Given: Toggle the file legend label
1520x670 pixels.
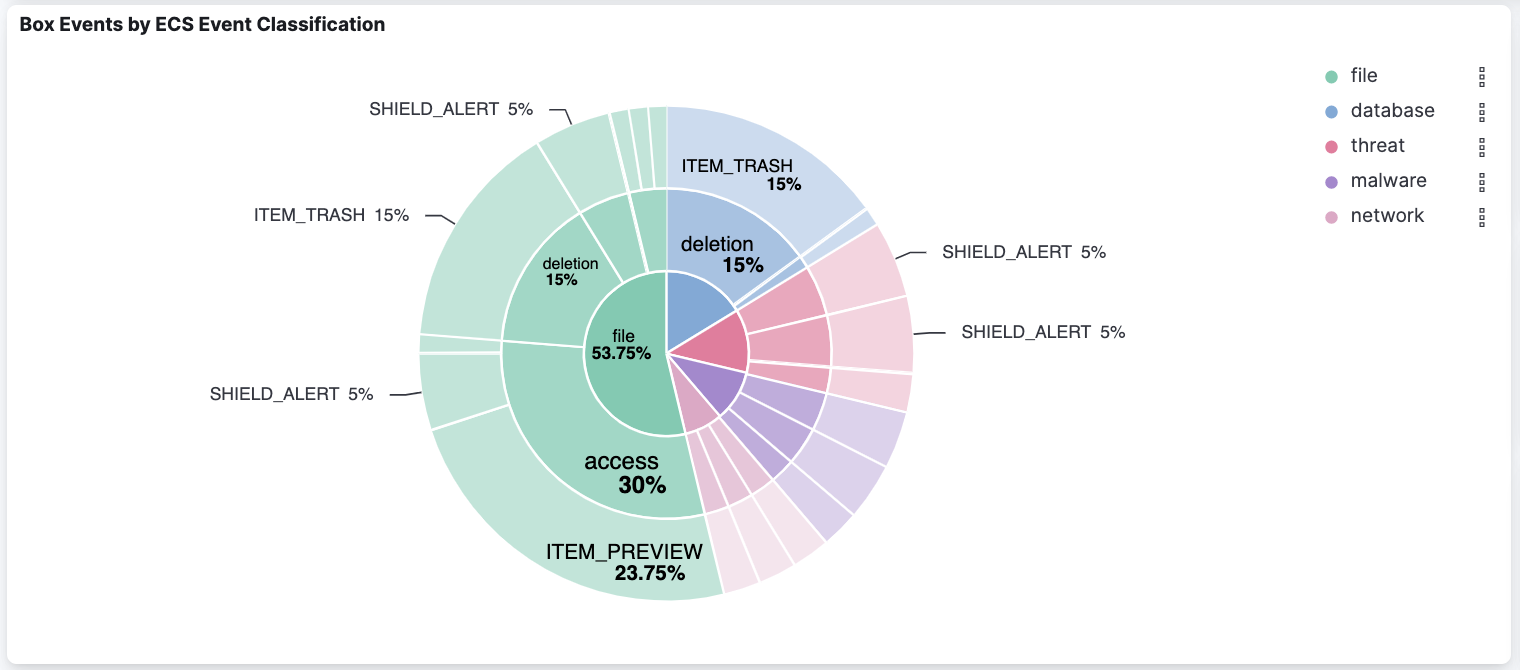Looking at the screenshot, I should 1364,76.
